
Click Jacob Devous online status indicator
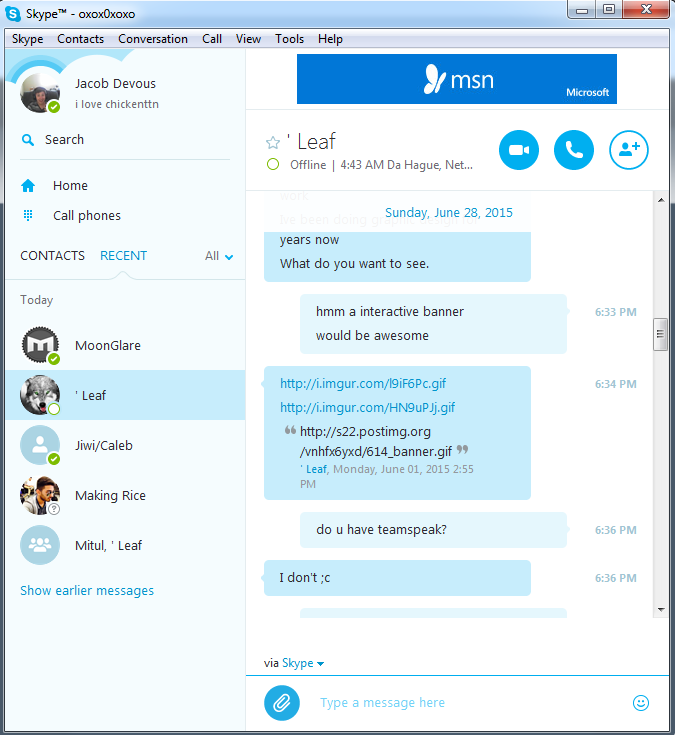coord(54,107)
